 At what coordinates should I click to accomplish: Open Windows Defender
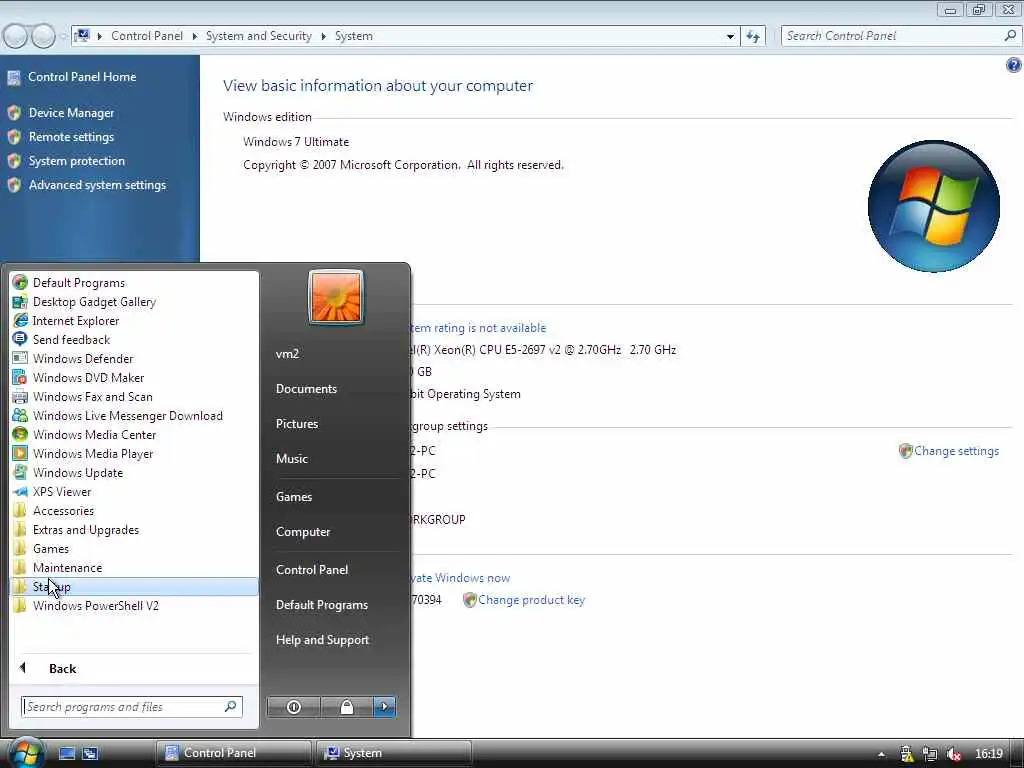pyautogui.click(x=83, y=359)
